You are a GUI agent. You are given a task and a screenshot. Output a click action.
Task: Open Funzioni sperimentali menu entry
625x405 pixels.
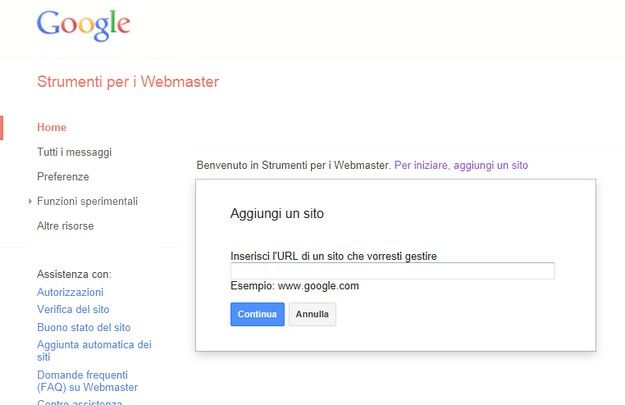click(x=87, y=201)
